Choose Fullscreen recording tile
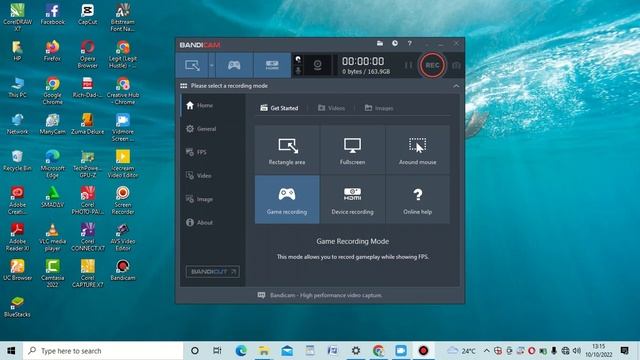Image resolution: width=640 pixels, height=360 pixels. [x=352, y=150]
